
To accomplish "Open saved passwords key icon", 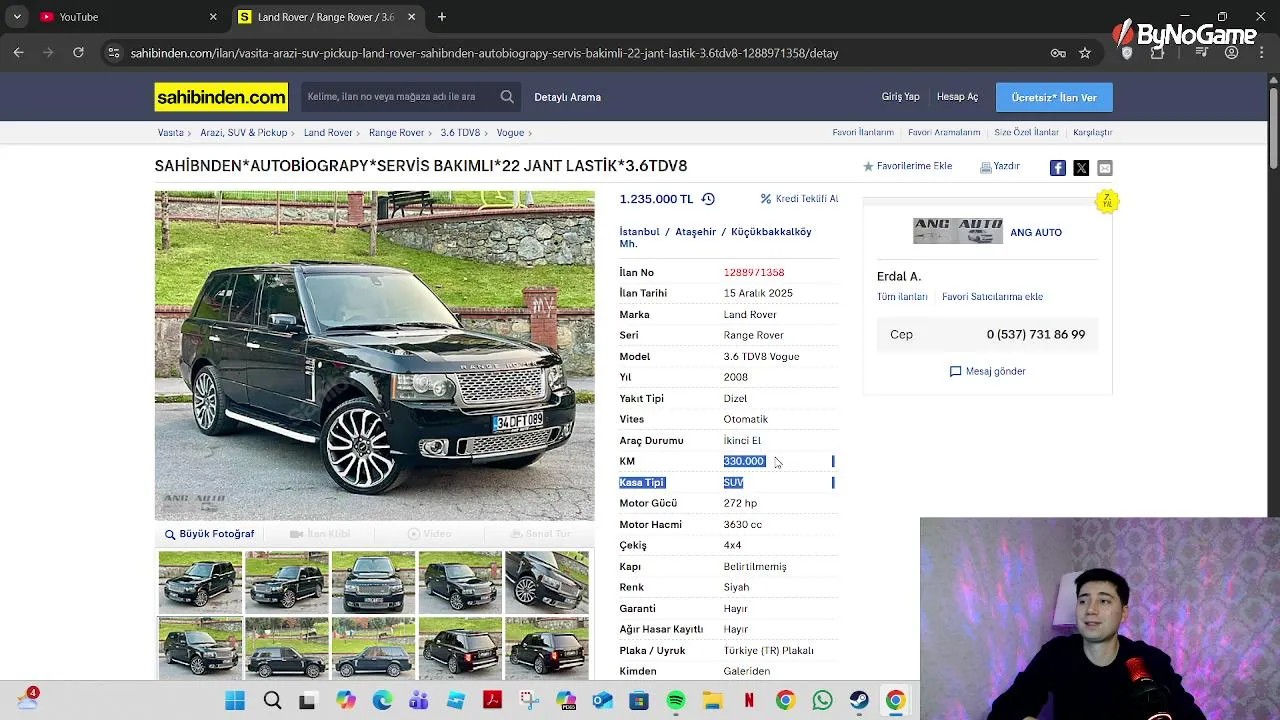I will [1058, 53].
